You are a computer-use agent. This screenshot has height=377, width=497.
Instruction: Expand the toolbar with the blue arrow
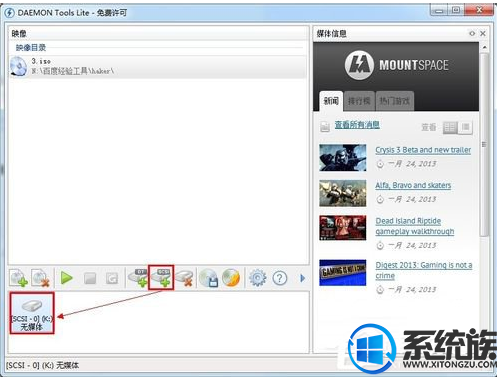[x=302, y=278]
